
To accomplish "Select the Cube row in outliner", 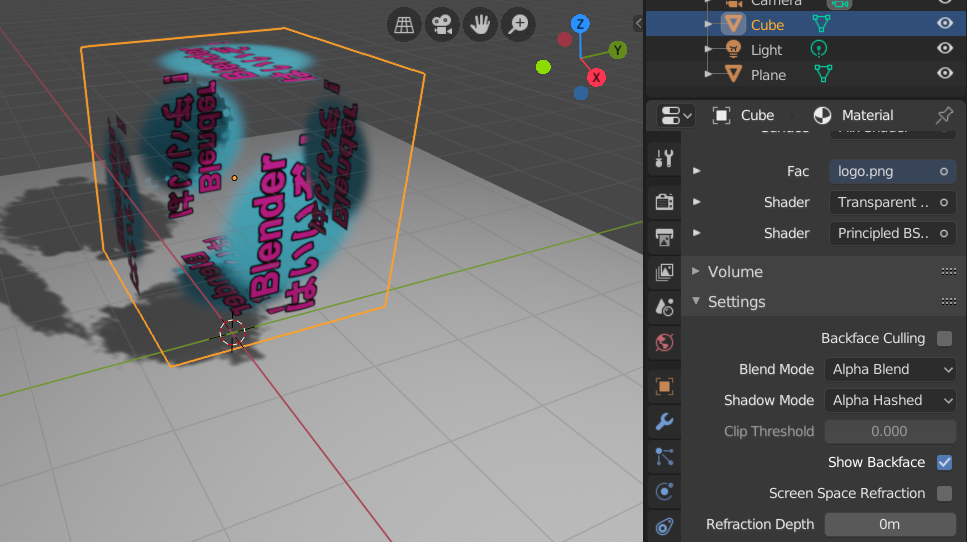I will point(806,24).
